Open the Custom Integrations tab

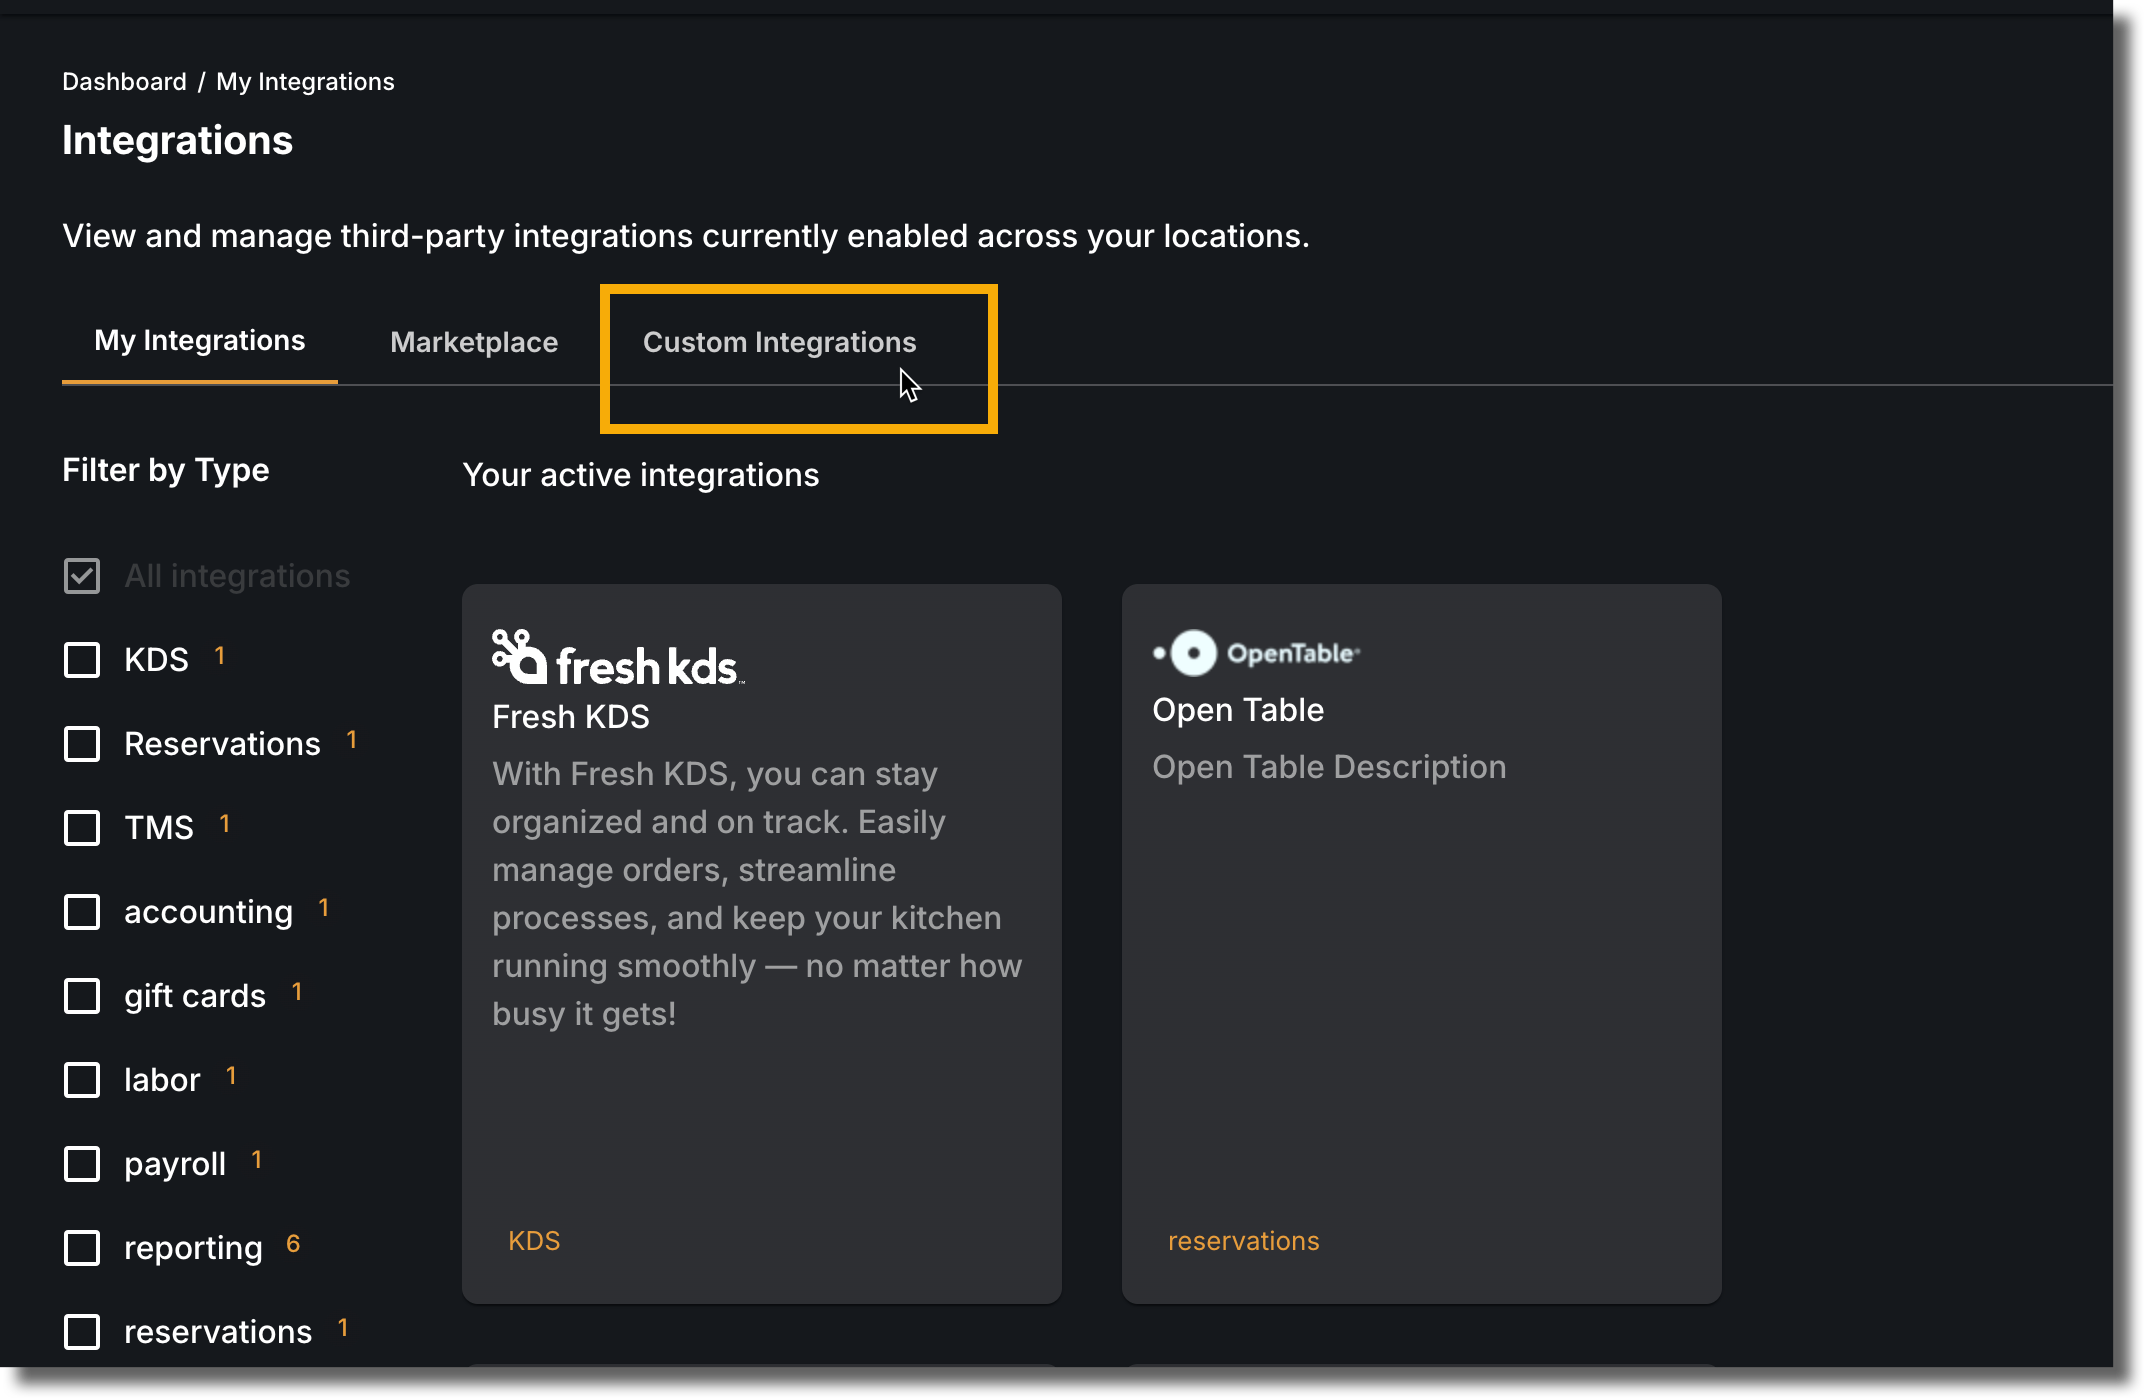pos(779,342)
